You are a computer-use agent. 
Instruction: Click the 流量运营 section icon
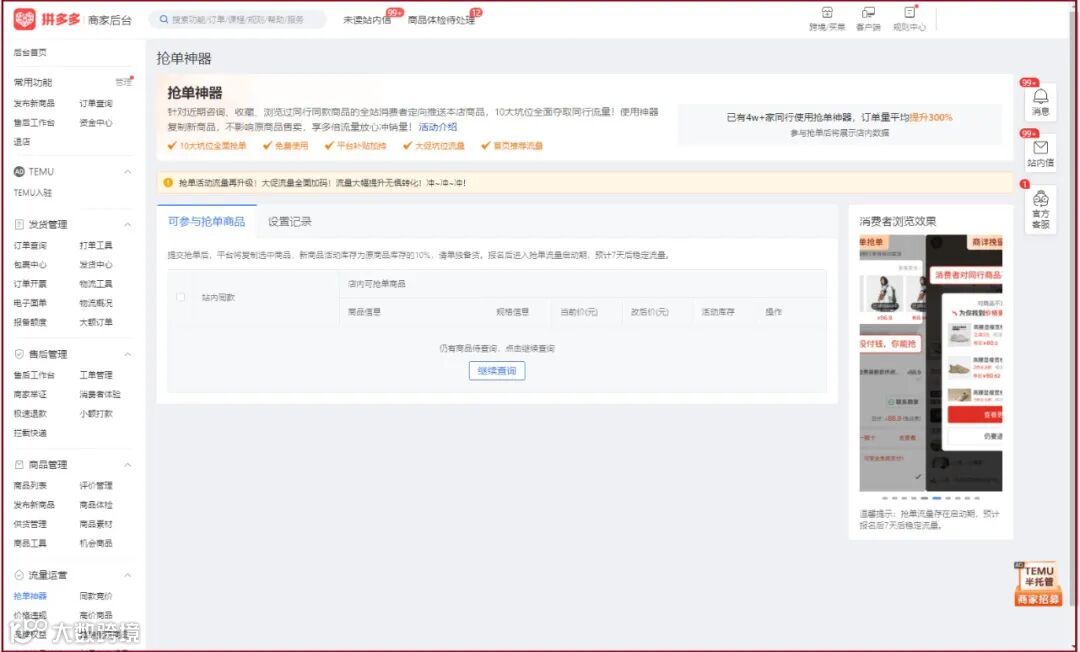[19, 575]
